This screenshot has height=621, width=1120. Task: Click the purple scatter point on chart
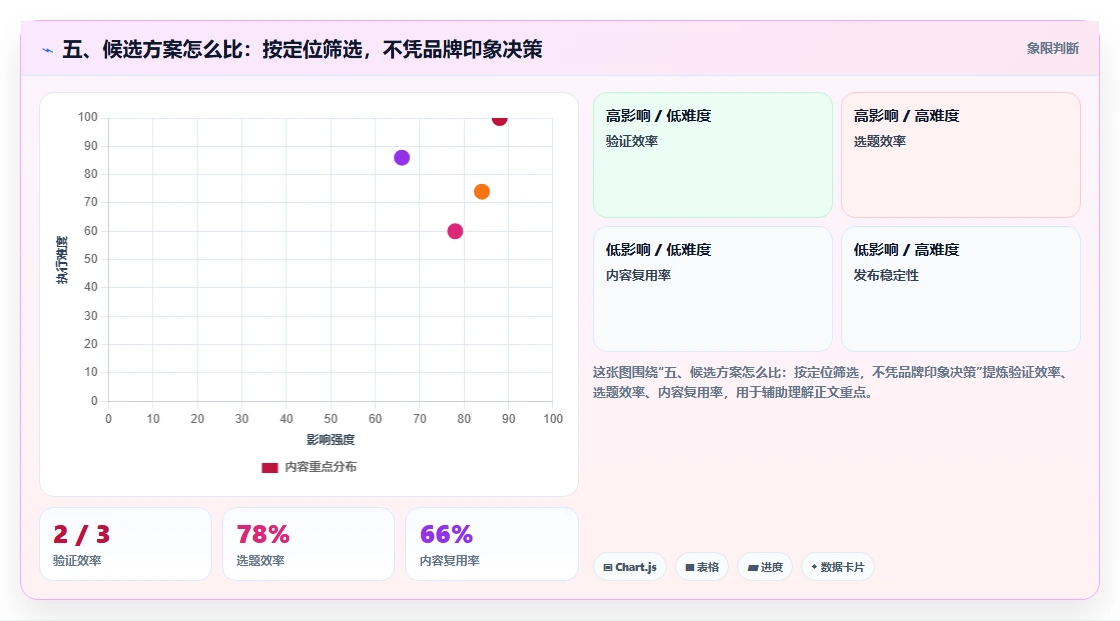click(402, 158)
